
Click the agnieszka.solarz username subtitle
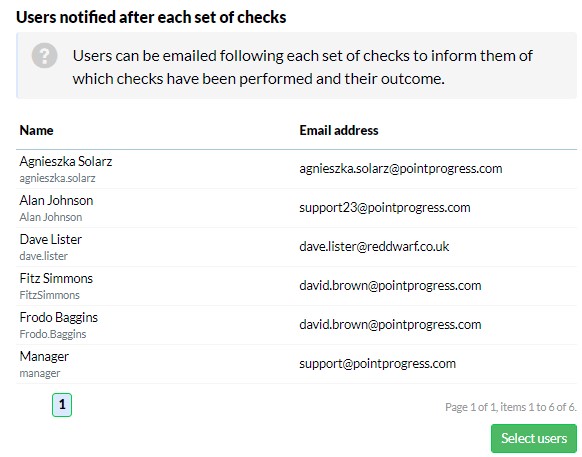click(x=58, y=178)
